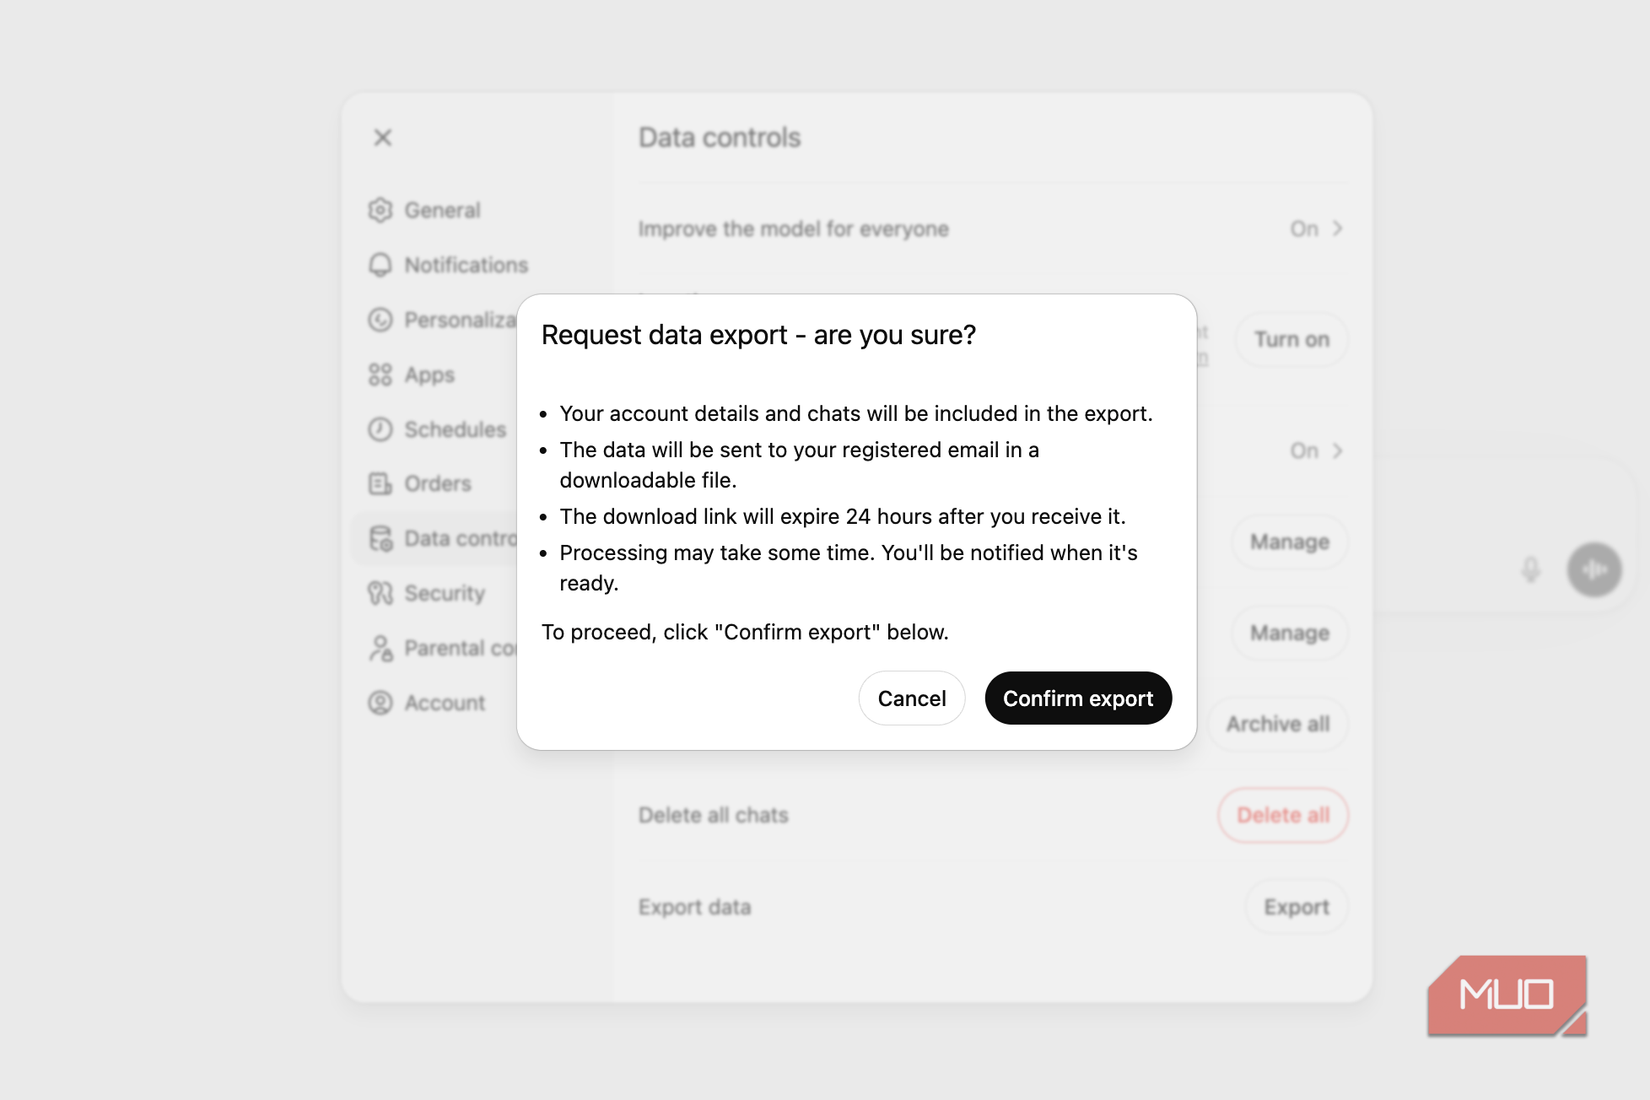Cancel the data export request
The width and height of the screenshot is (1650, 1100).
911,698
